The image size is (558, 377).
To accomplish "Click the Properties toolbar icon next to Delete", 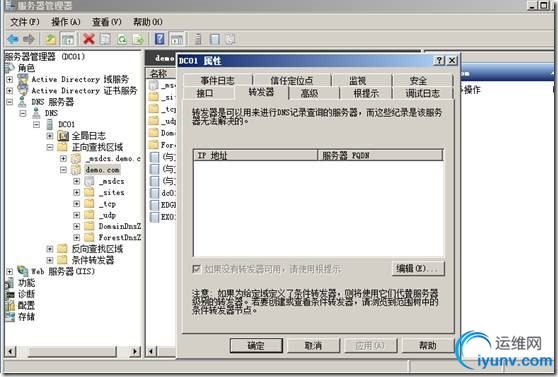I will point(105,39).
